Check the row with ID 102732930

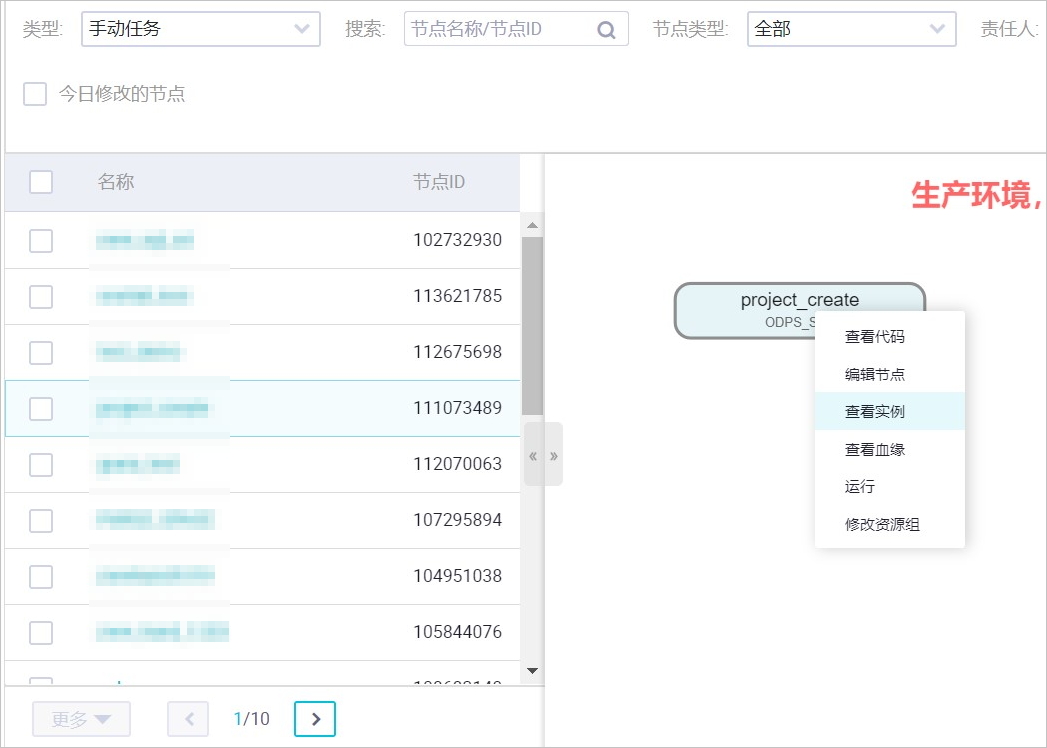pyautogui.click(x=41, y=240)
